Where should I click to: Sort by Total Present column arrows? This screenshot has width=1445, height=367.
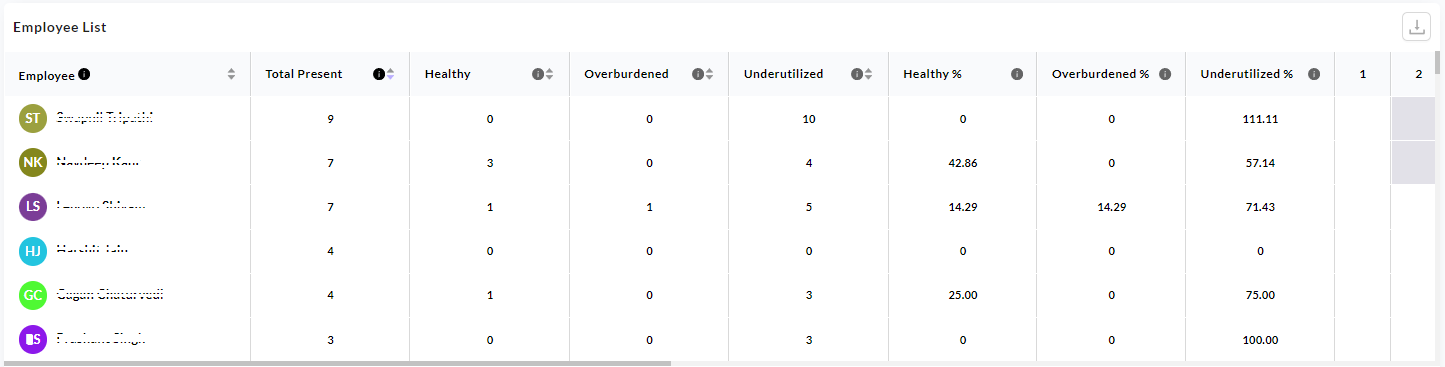[x=390, y=74]
